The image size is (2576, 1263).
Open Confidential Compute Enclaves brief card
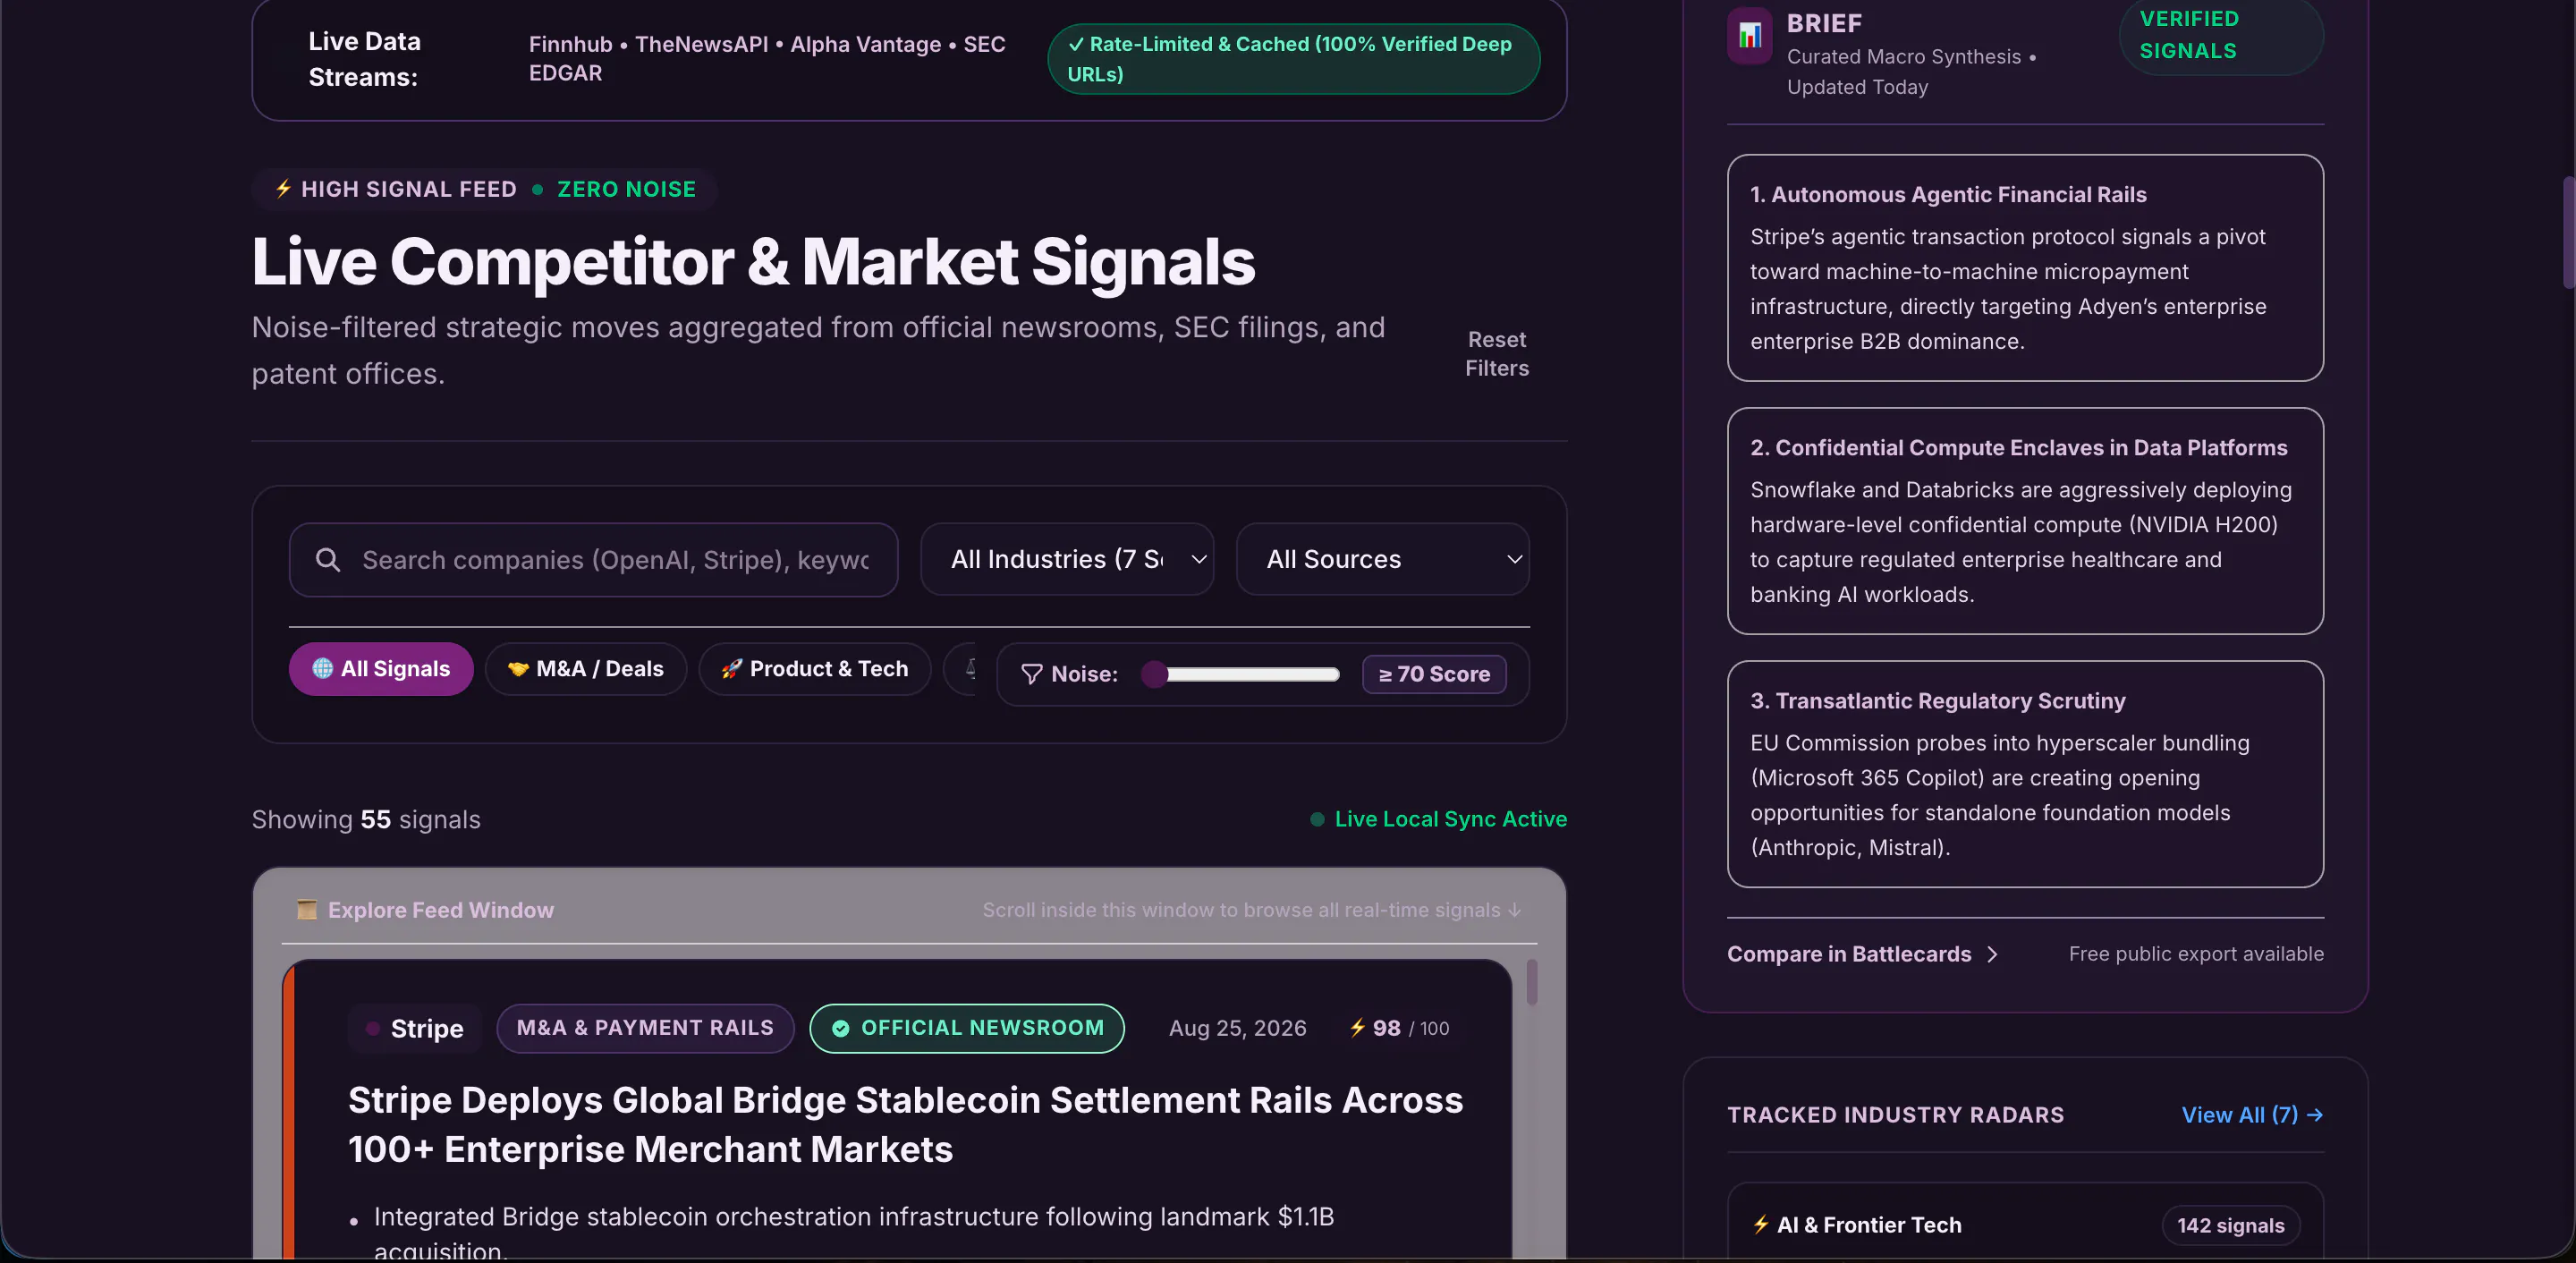tap(2025, 521)
